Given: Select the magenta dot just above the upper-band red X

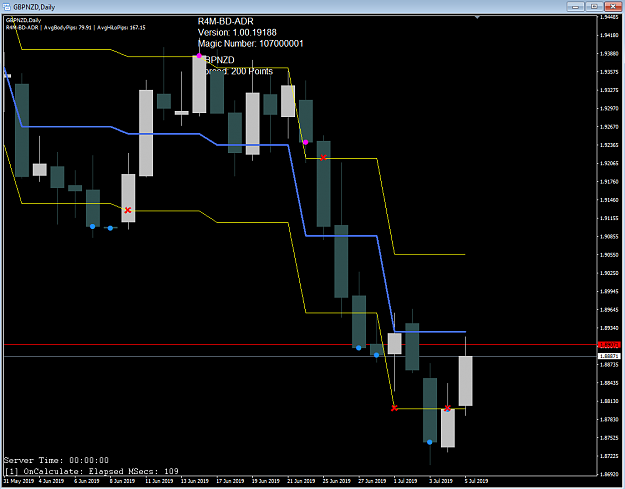Looking at the screenshot, I should click(306, 142).
